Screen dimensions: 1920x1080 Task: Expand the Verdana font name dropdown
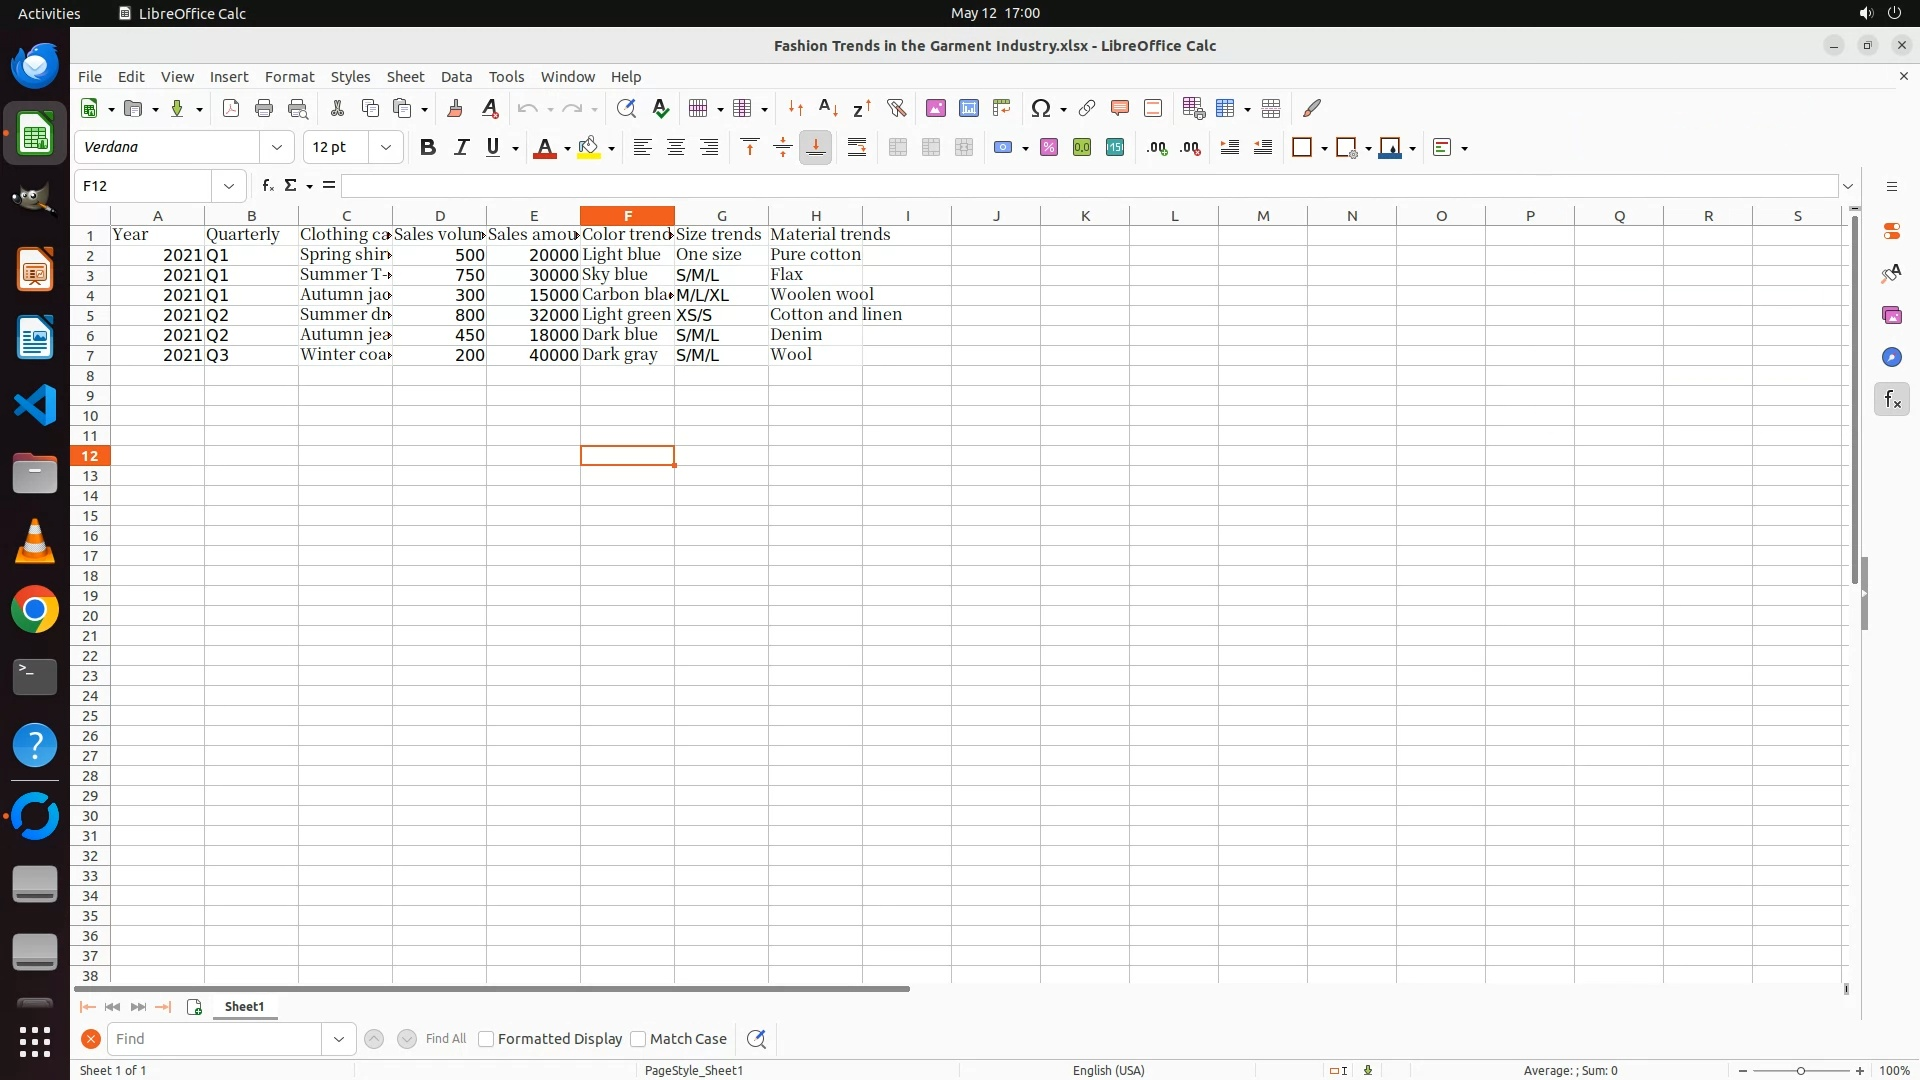(277, 148)
